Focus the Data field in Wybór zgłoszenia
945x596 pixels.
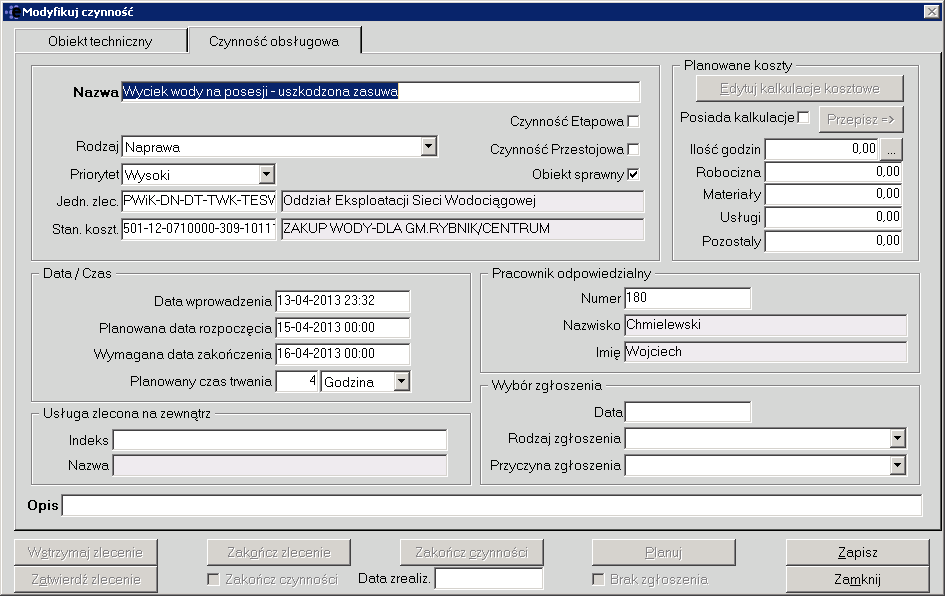point(688,412)
